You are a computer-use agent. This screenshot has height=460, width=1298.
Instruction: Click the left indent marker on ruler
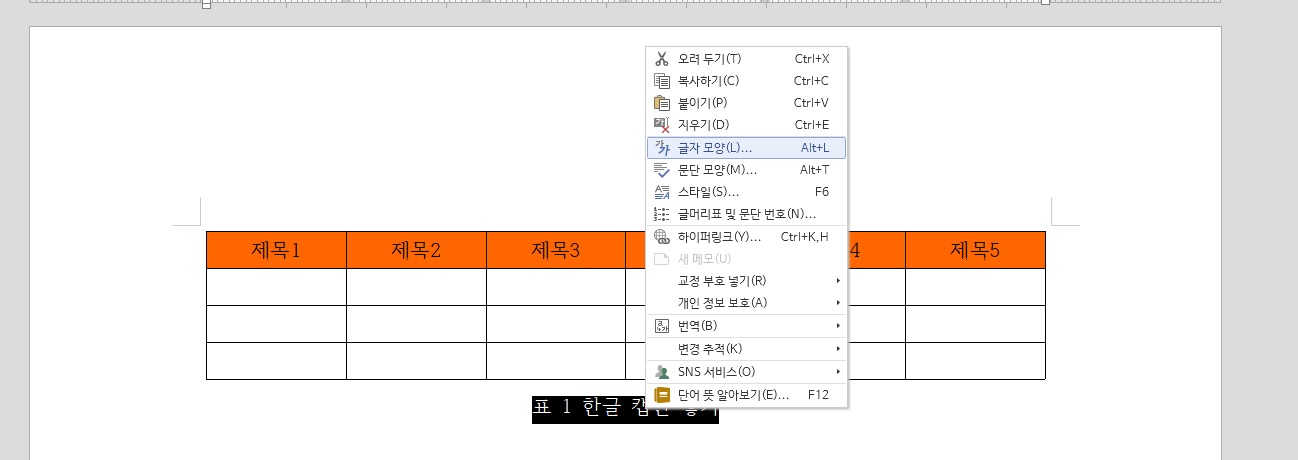(206, 3)
